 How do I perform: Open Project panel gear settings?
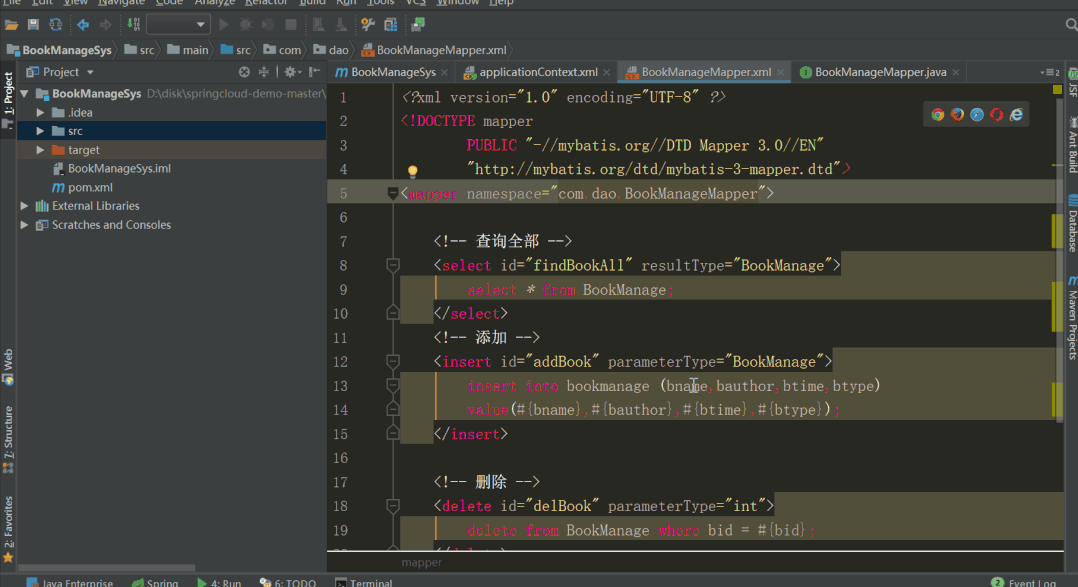[x=292, y=71]
